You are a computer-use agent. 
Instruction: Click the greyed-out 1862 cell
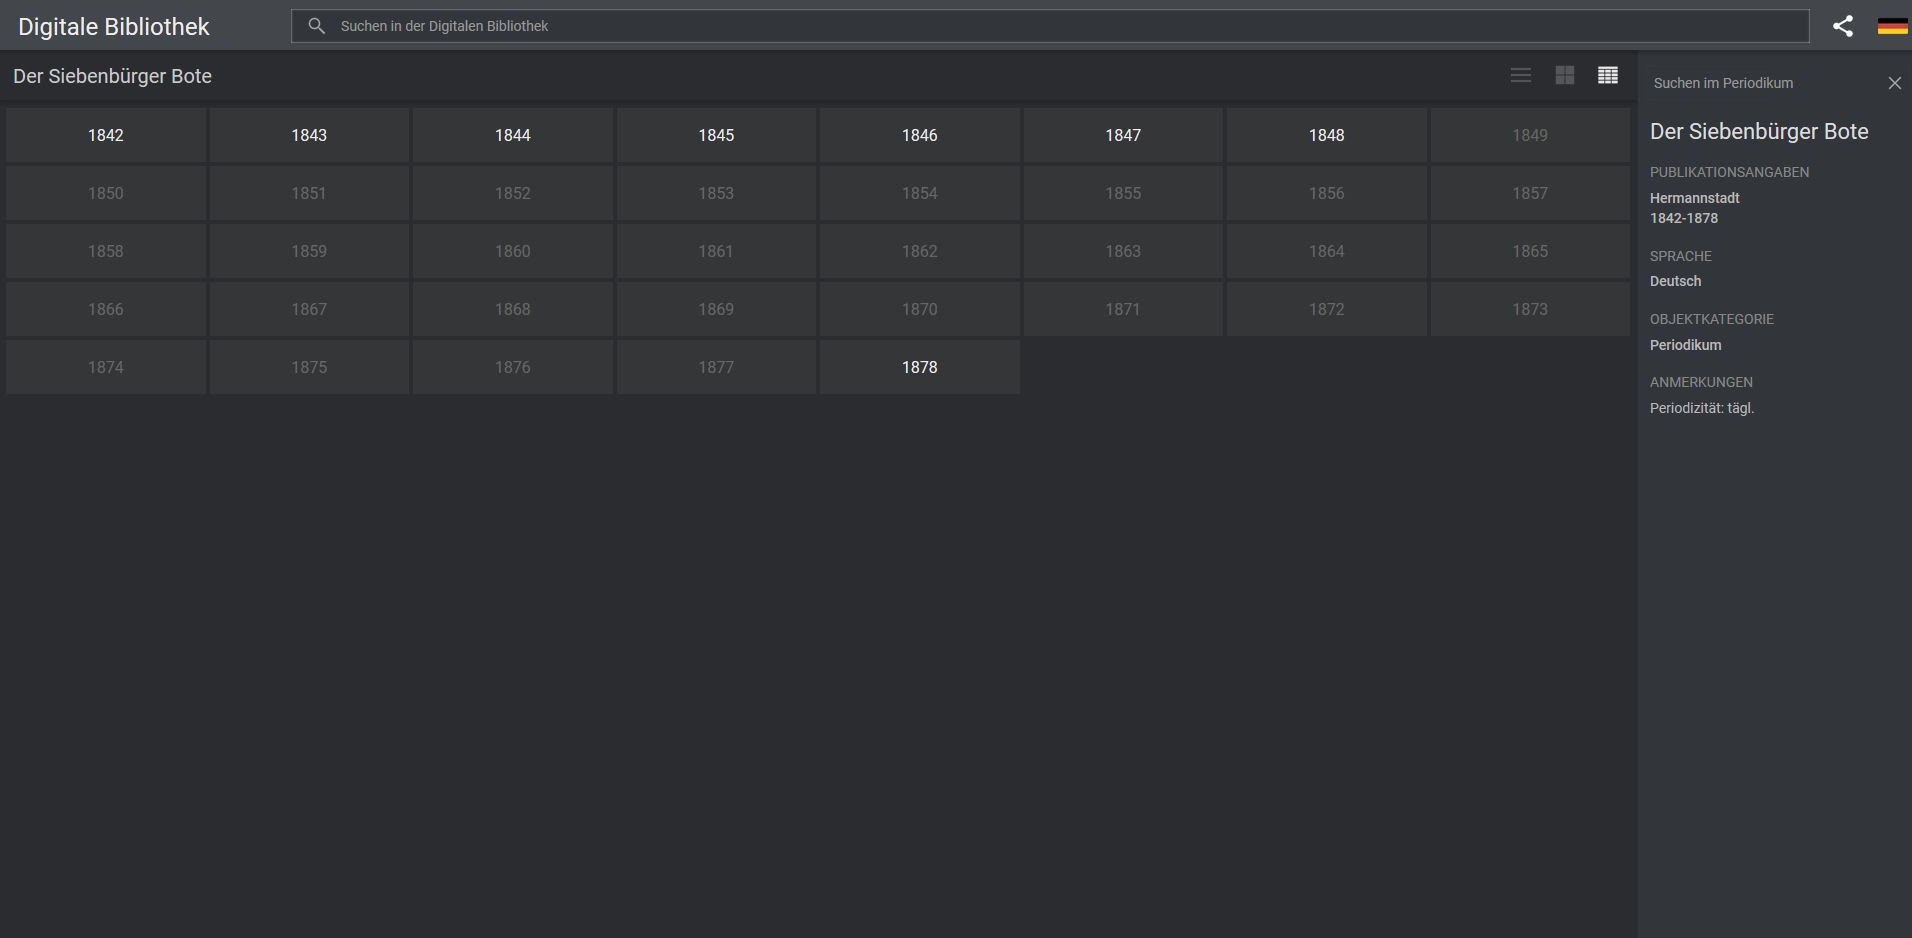pos(920,251)
